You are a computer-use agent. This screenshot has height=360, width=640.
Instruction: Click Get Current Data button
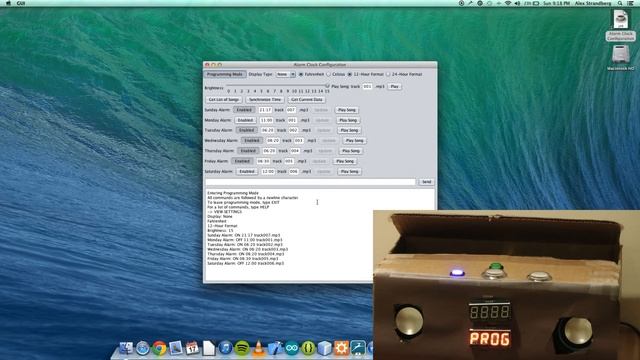point(307,100)
